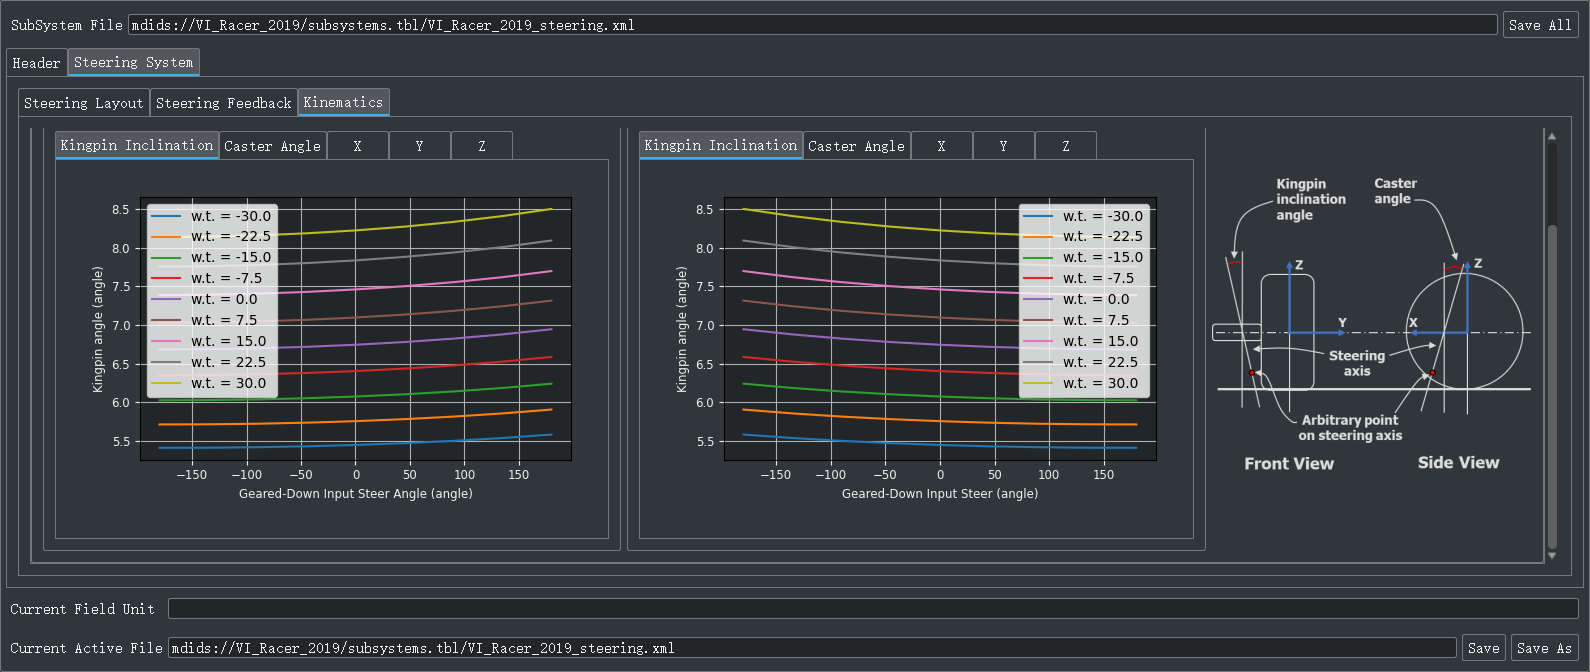1590x672 pixels.
Task: Select the Steering System tab
Action: pos(134,62)
